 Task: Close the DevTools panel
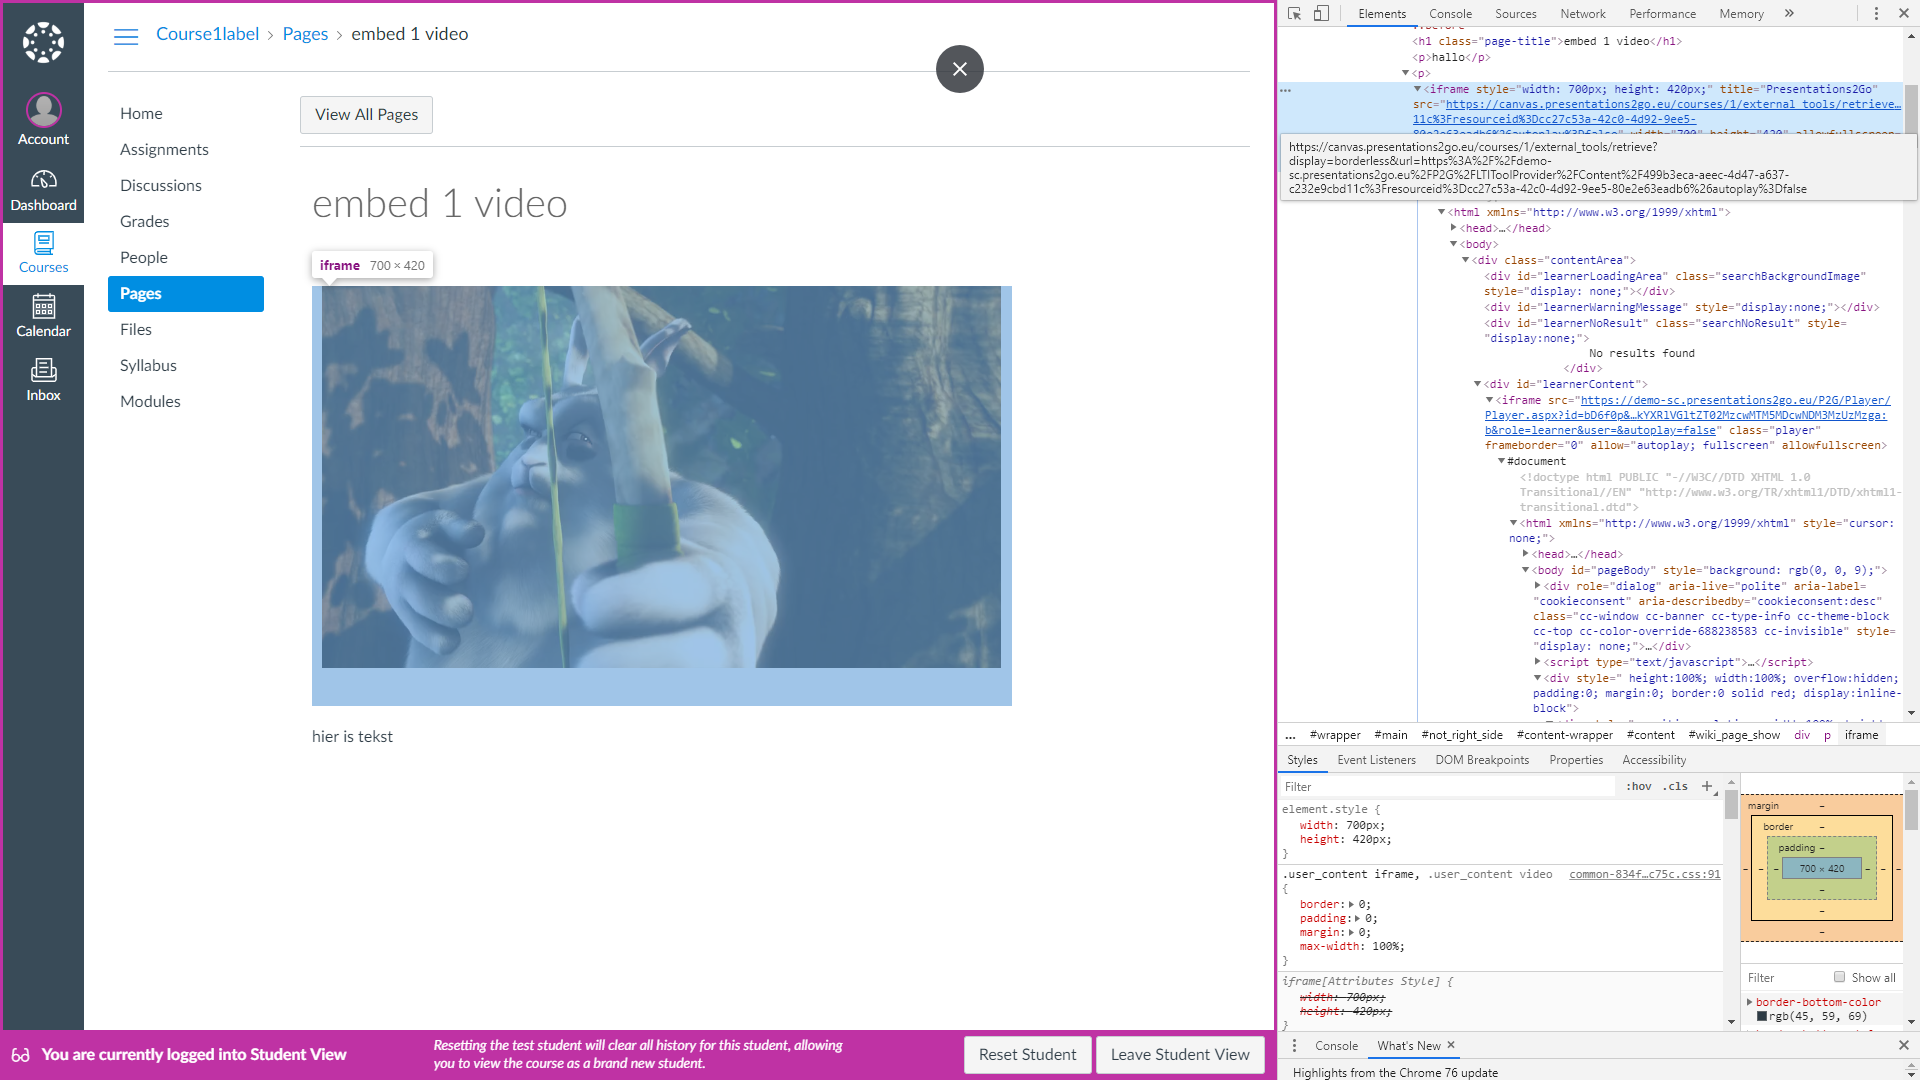pyautogui.click(x=1904, y=13)
